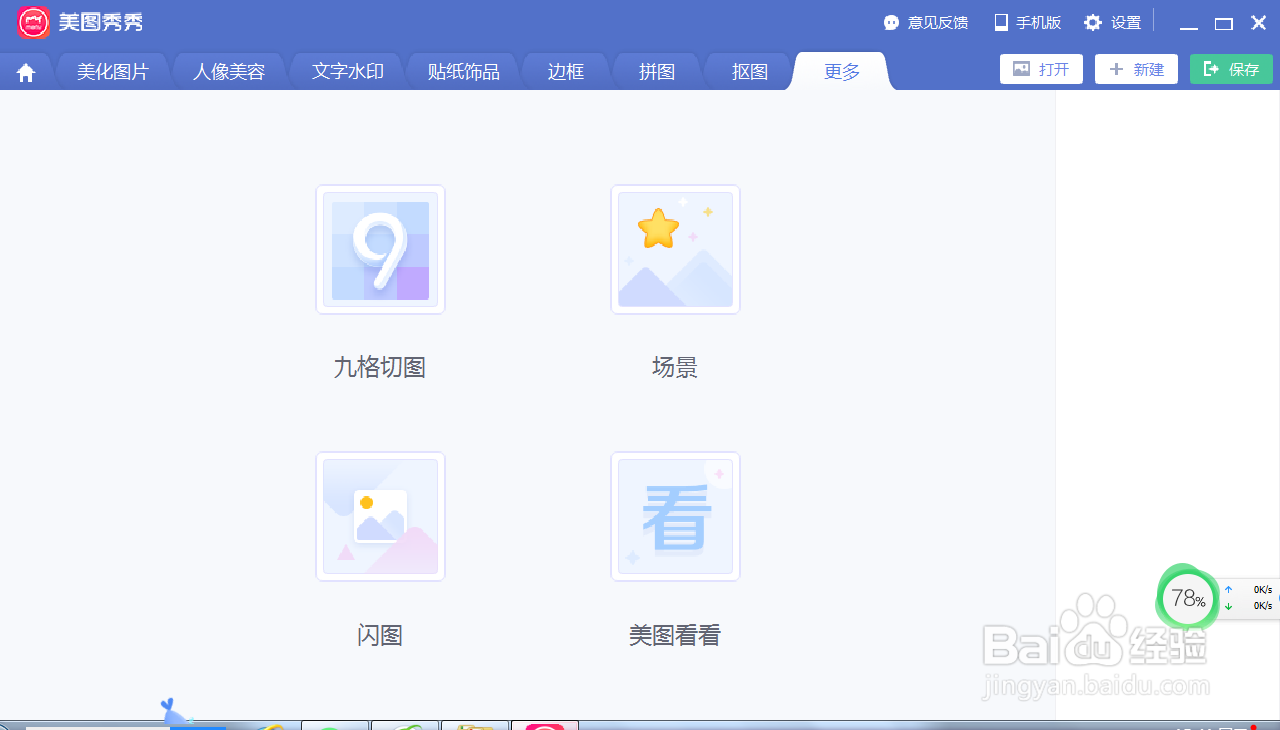1280x730 pixels.
Task: Click the red 美图秀秀 taskbar icon
Action: pos(545,725)
